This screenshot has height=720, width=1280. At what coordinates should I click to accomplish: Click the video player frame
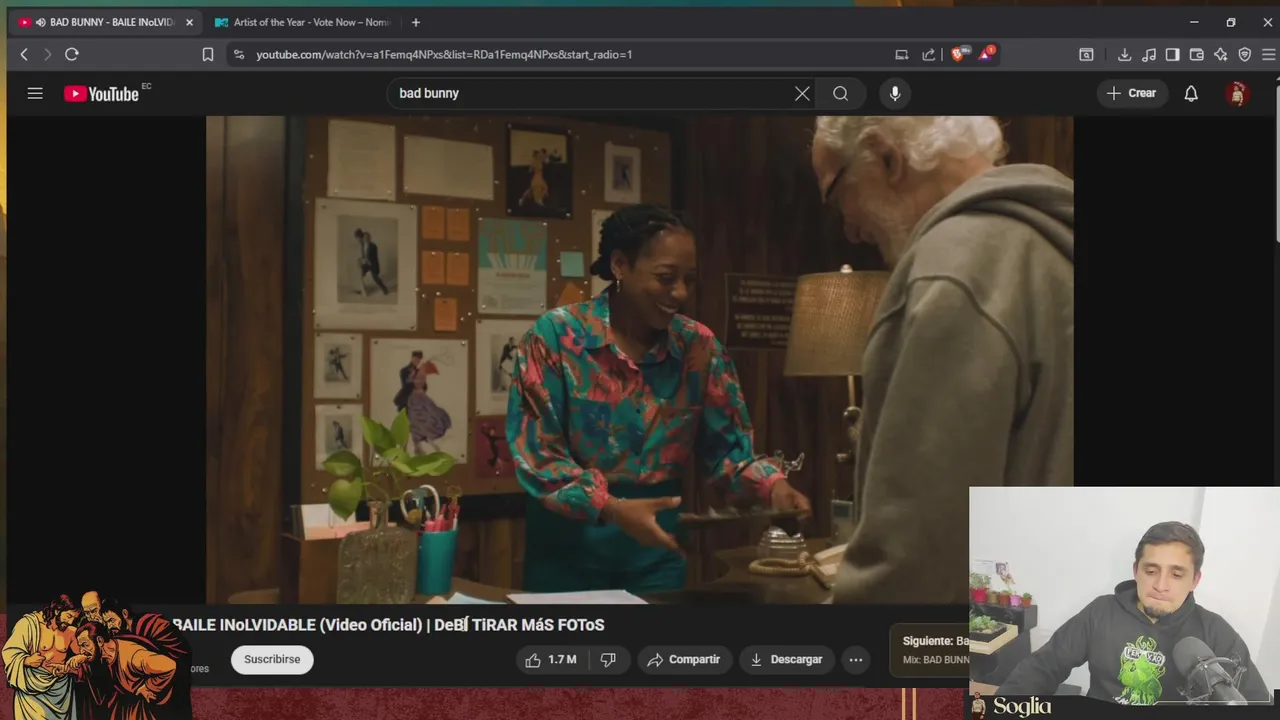coord(640,359)
